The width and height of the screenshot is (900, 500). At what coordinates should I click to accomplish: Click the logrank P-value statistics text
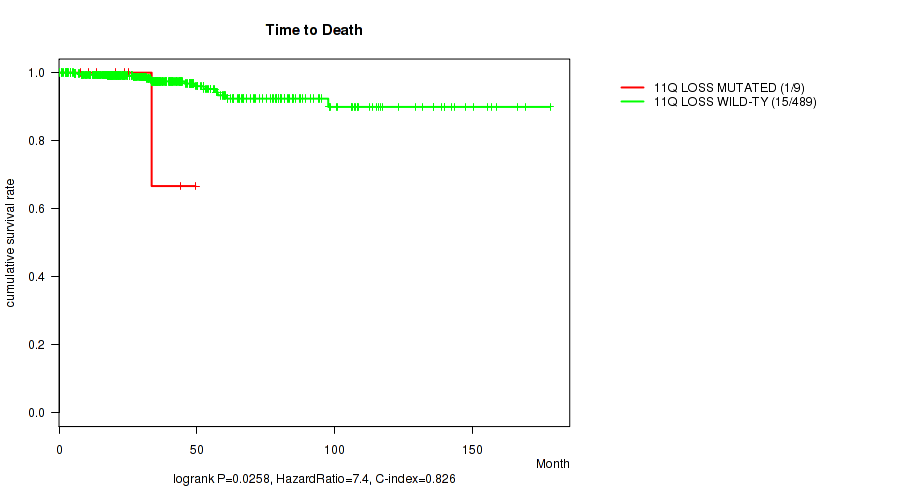[314, 480]
